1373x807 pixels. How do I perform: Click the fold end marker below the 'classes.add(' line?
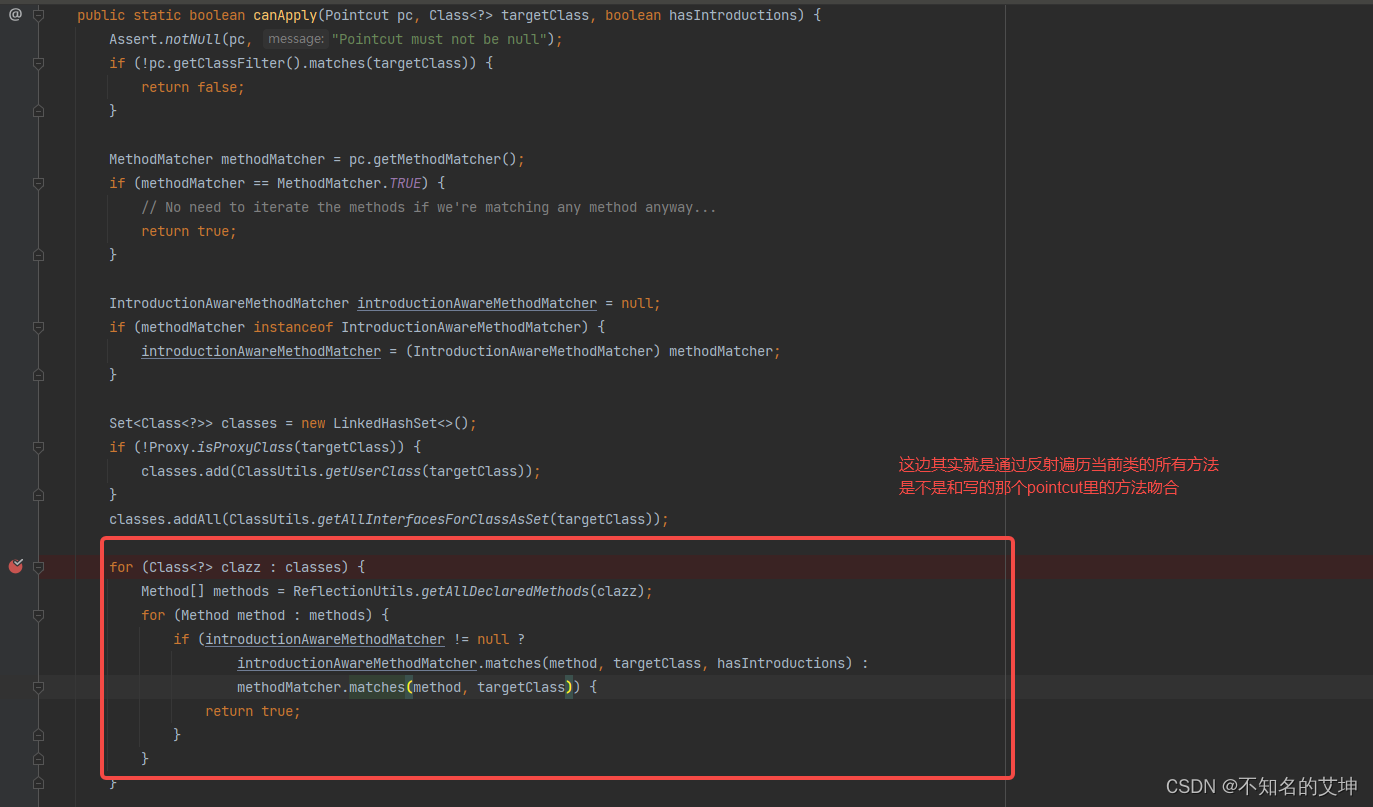38,495
